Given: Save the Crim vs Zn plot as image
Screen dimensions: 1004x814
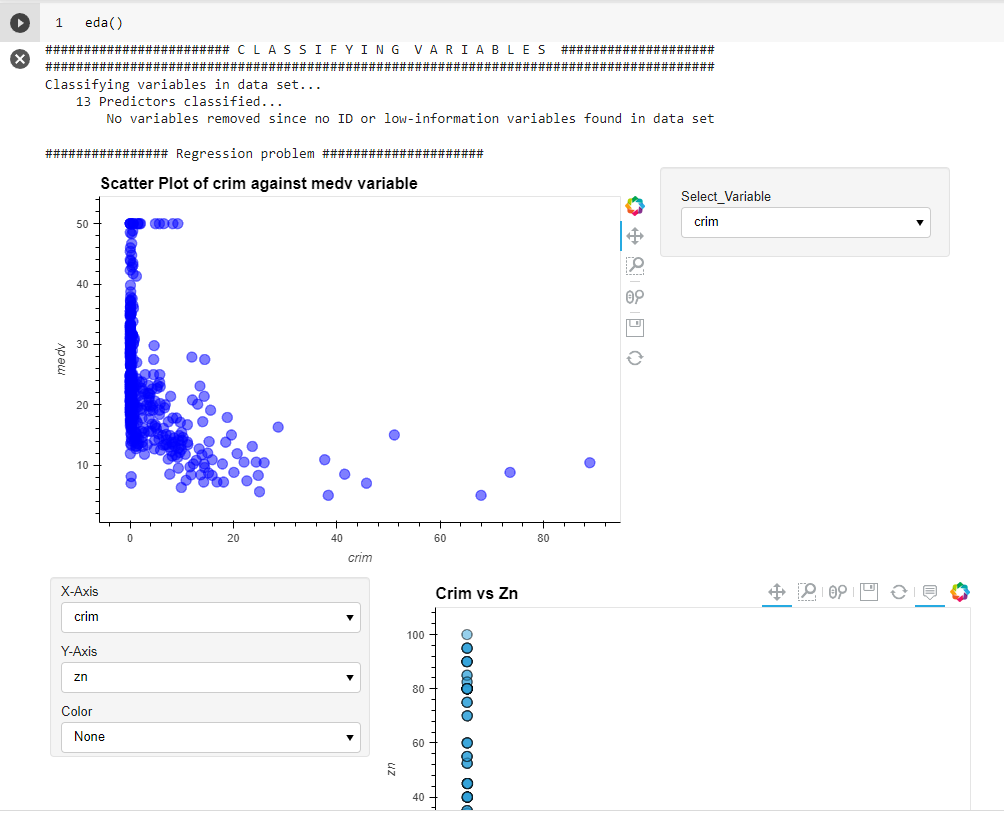Looking at the screenshot, I should tap(868, 591).
